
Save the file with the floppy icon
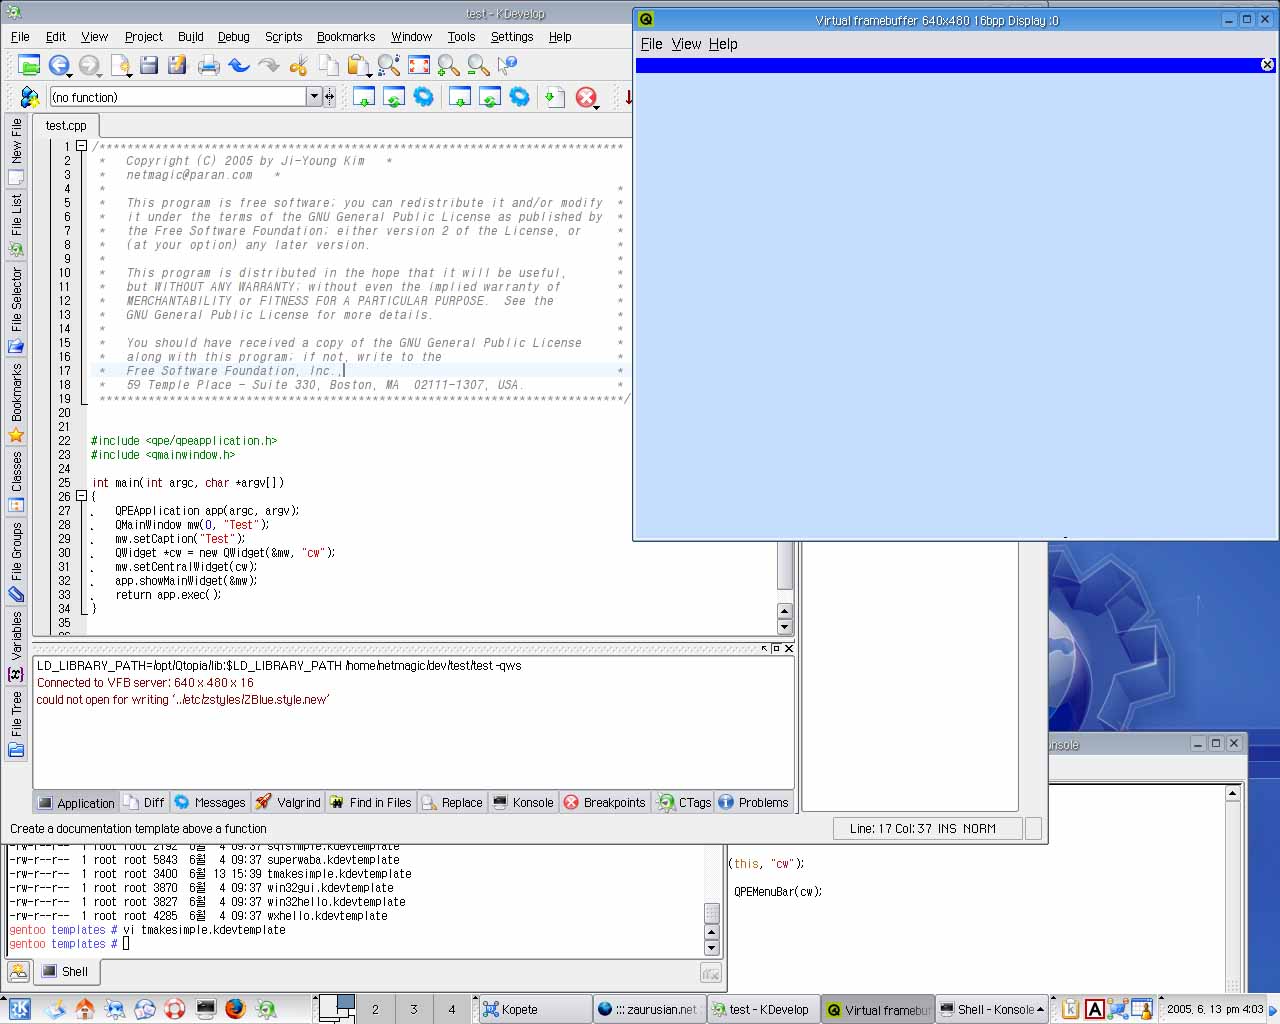click(x=149, y=65)
